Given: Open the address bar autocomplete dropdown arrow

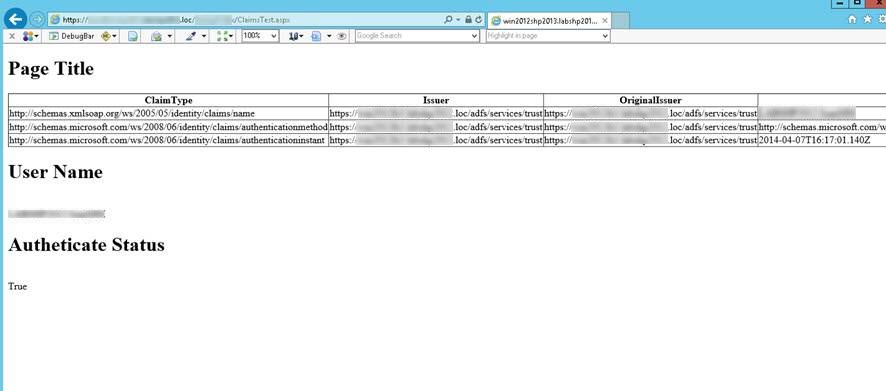Looking at the screenshot, I should tap(458, 20).
